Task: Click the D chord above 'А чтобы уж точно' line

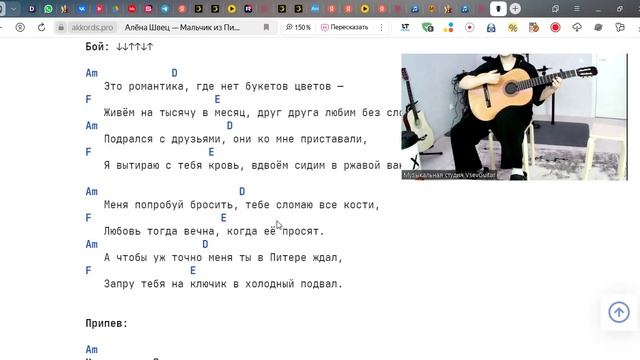Action: [205, 244]
